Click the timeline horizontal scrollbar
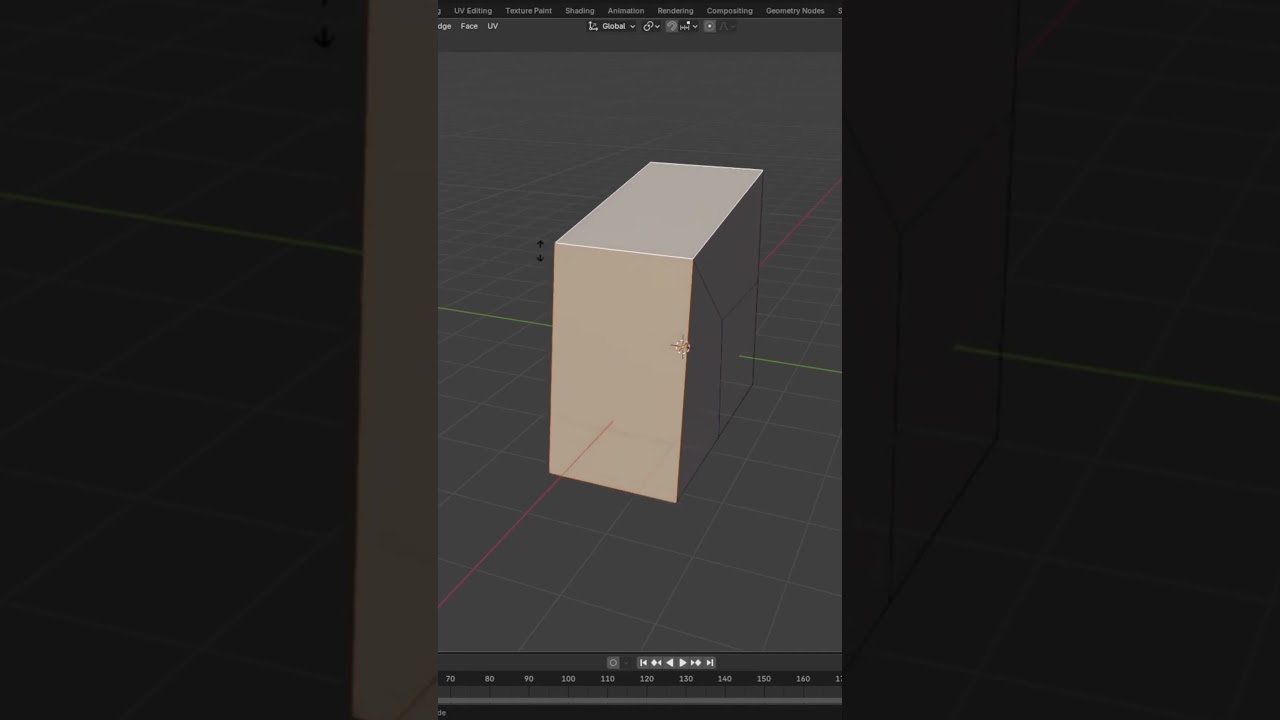 click(640, 701)
